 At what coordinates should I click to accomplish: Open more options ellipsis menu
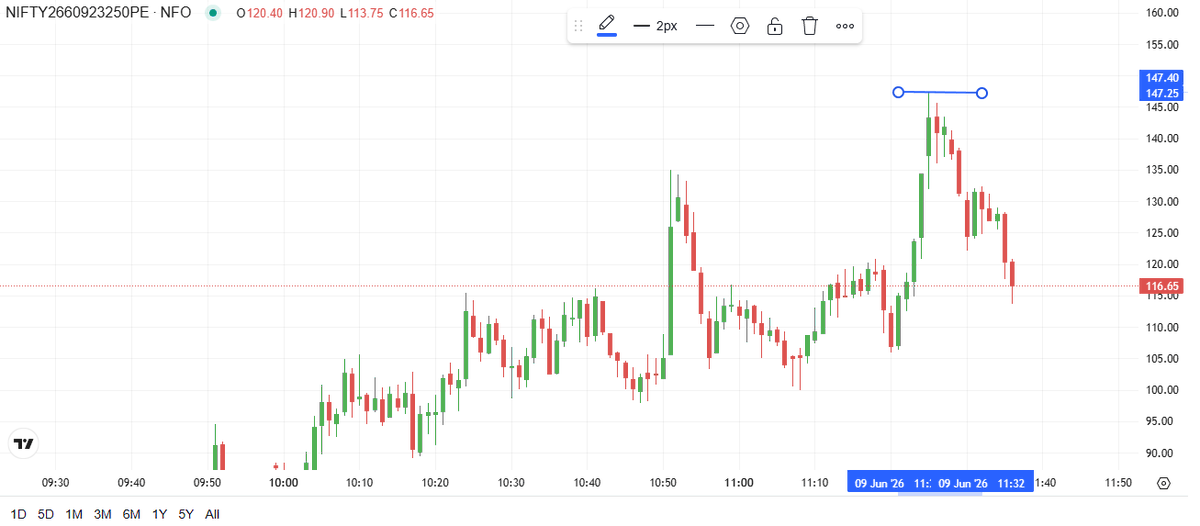(x=845, y=26)
